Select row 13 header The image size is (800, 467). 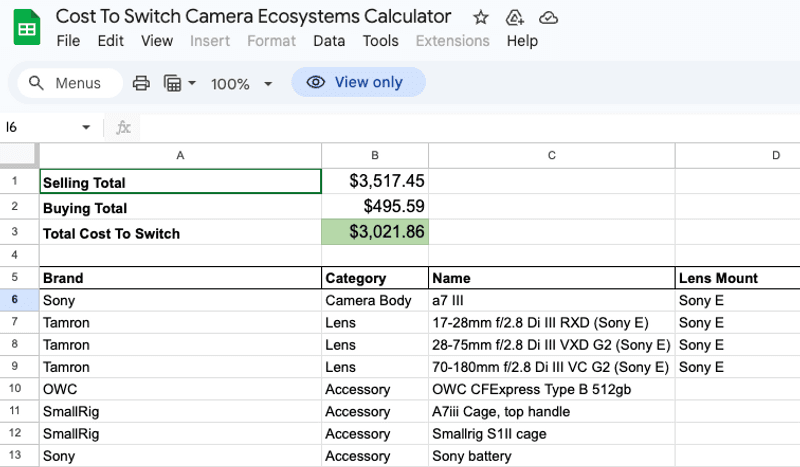pos(19,455)
